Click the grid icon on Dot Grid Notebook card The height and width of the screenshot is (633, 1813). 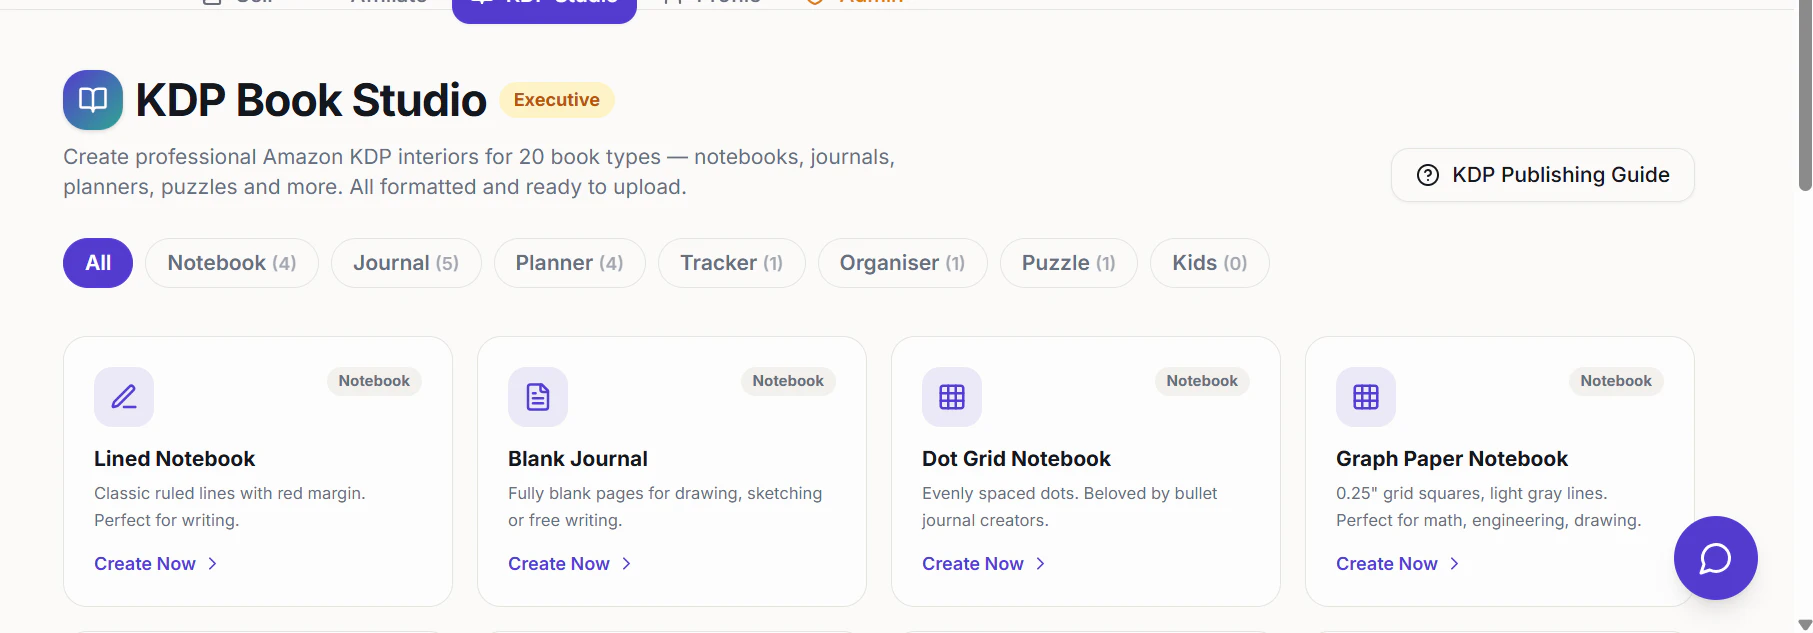(x=952, y=397)
